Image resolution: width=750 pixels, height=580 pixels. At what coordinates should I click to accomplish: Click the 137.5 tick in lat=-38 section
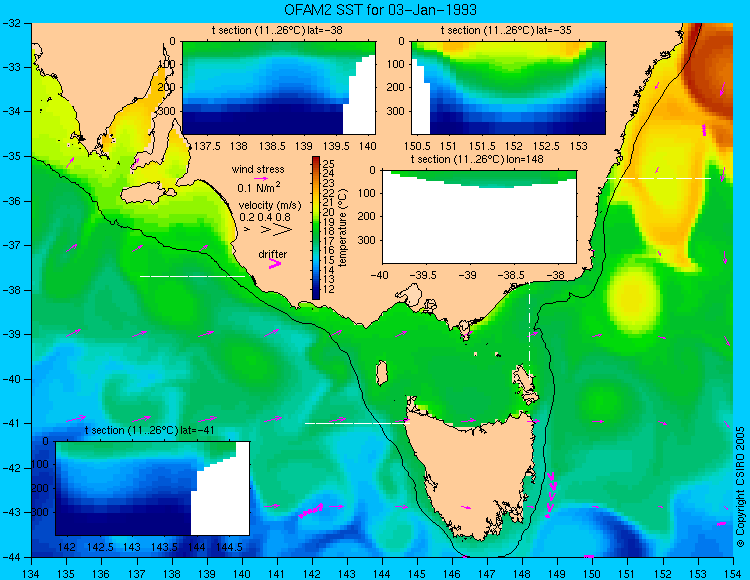point(207,146)
